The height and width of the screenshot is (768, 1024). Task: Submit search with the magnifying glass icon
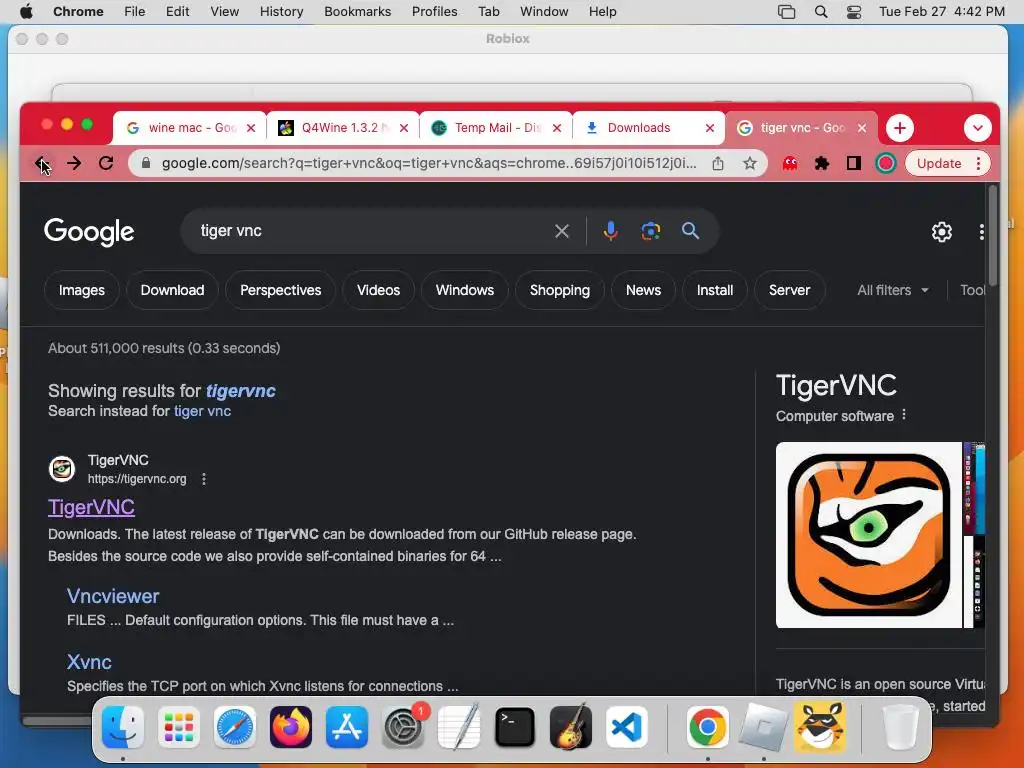pos(690,231)
